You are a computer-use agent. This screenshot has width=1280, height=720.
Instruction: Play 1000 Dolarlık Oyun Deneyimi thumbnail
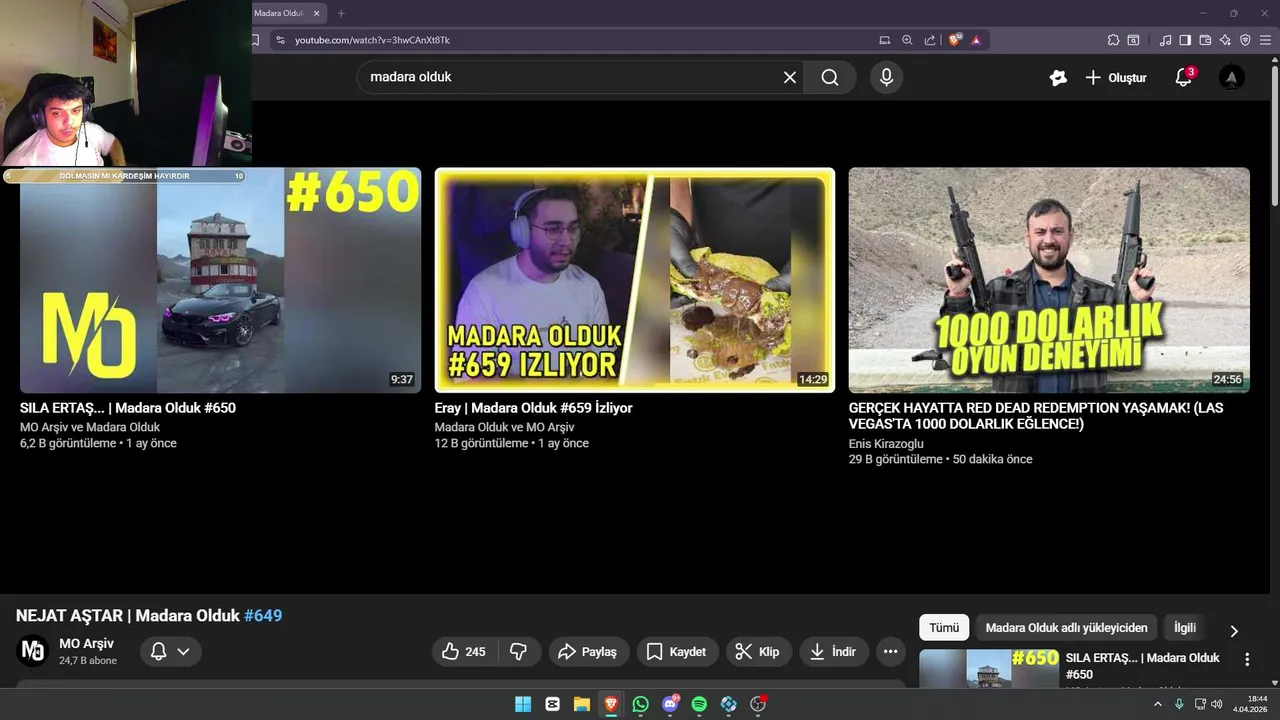[x=1049, y=280]
